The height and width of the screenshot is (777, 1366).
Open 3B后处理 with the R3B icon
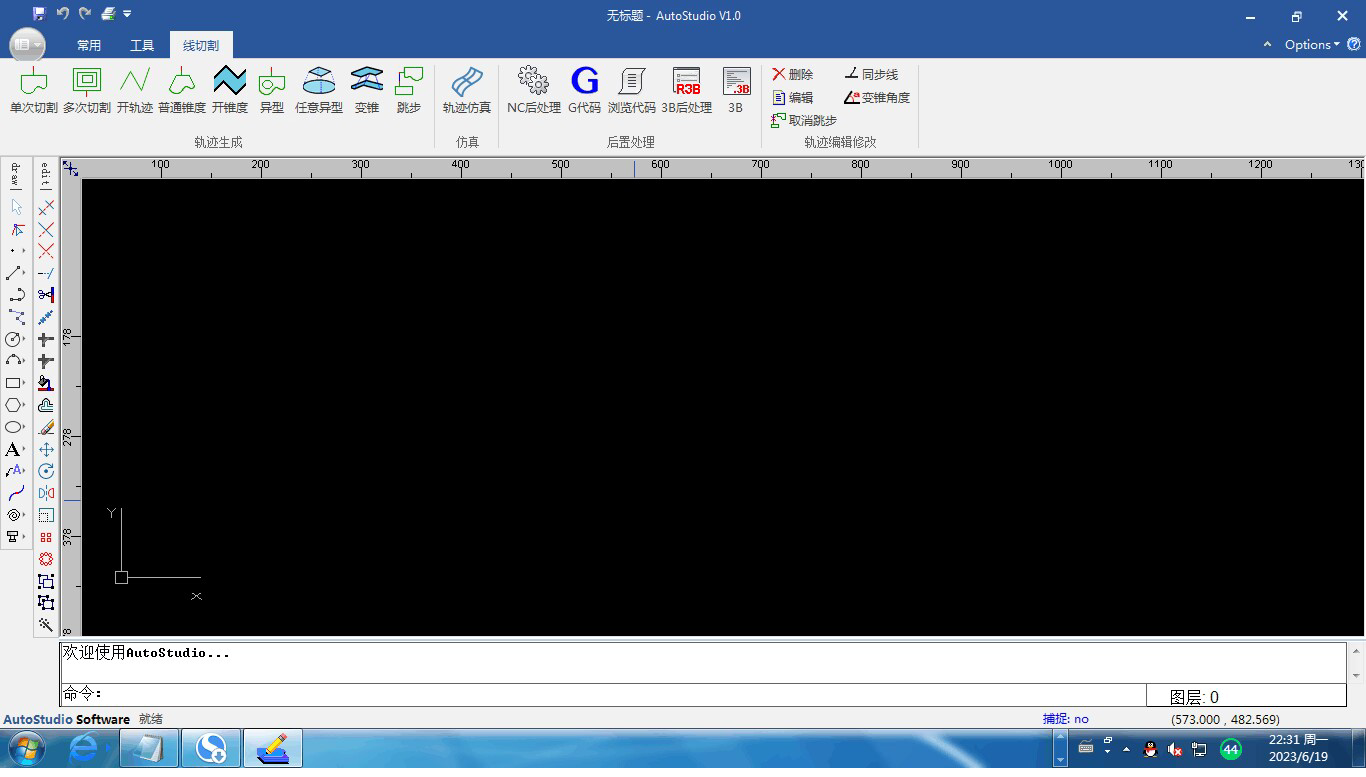click(x=686, y=90)
